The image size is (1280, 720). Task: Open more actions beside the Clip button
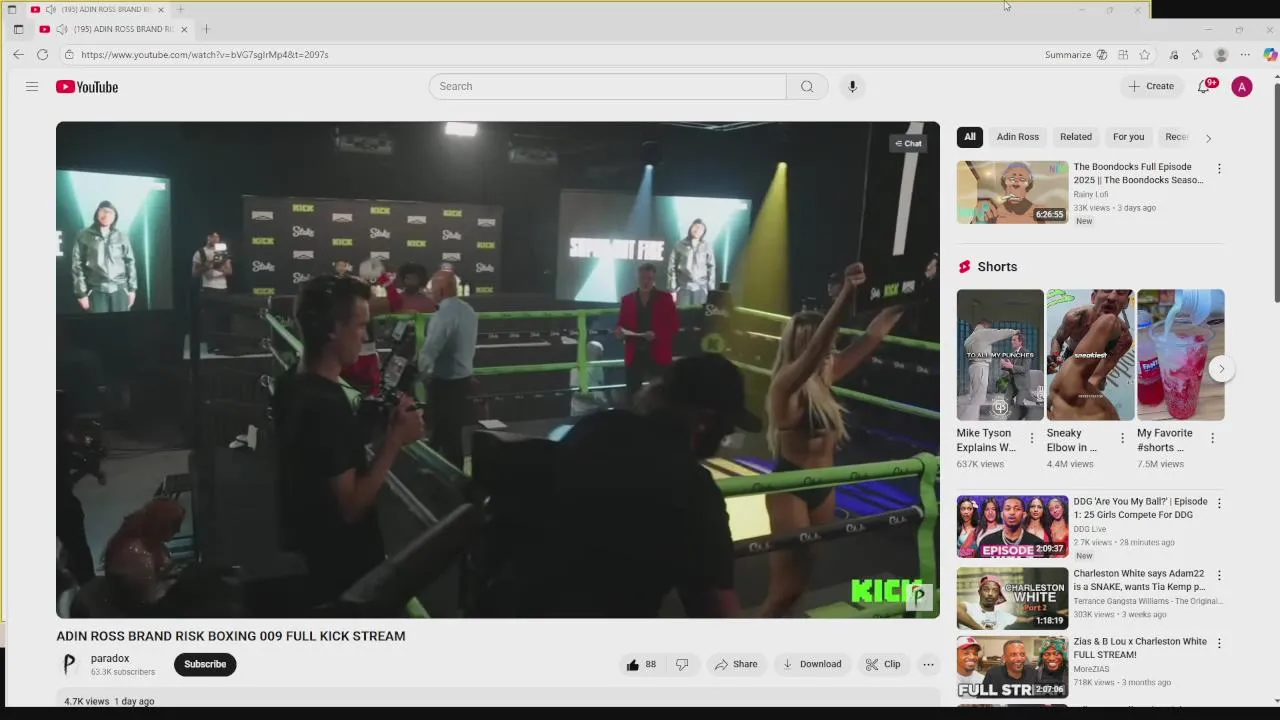click(x=928, y=664)
